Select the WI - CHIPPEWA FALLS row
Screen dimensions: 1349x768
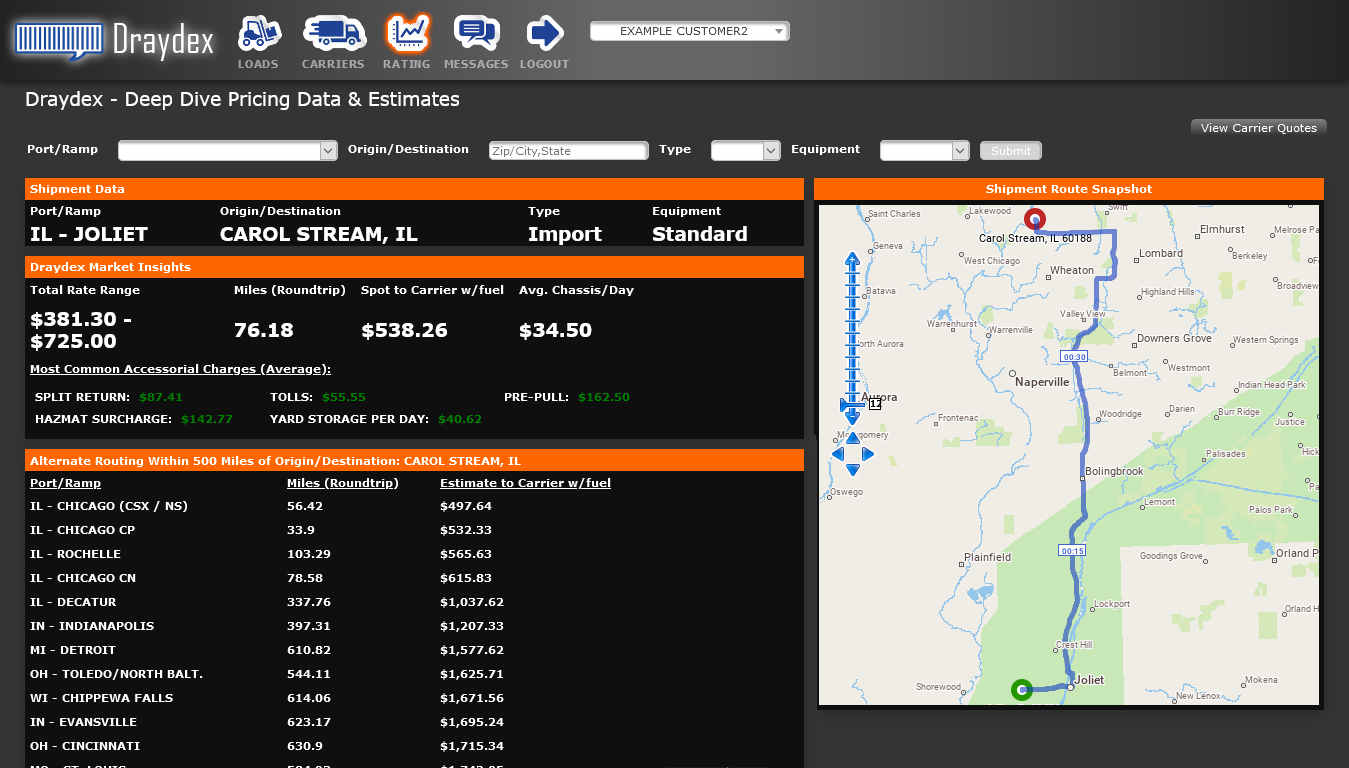(414, 698)
